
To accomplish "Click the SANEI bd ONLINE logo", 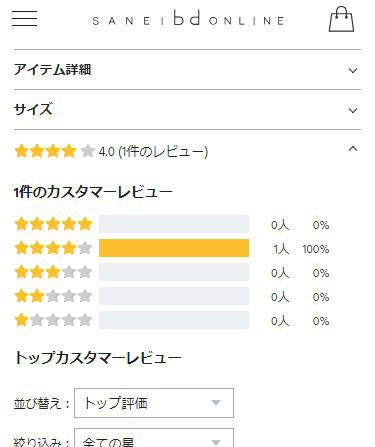I will coord(188,19).
